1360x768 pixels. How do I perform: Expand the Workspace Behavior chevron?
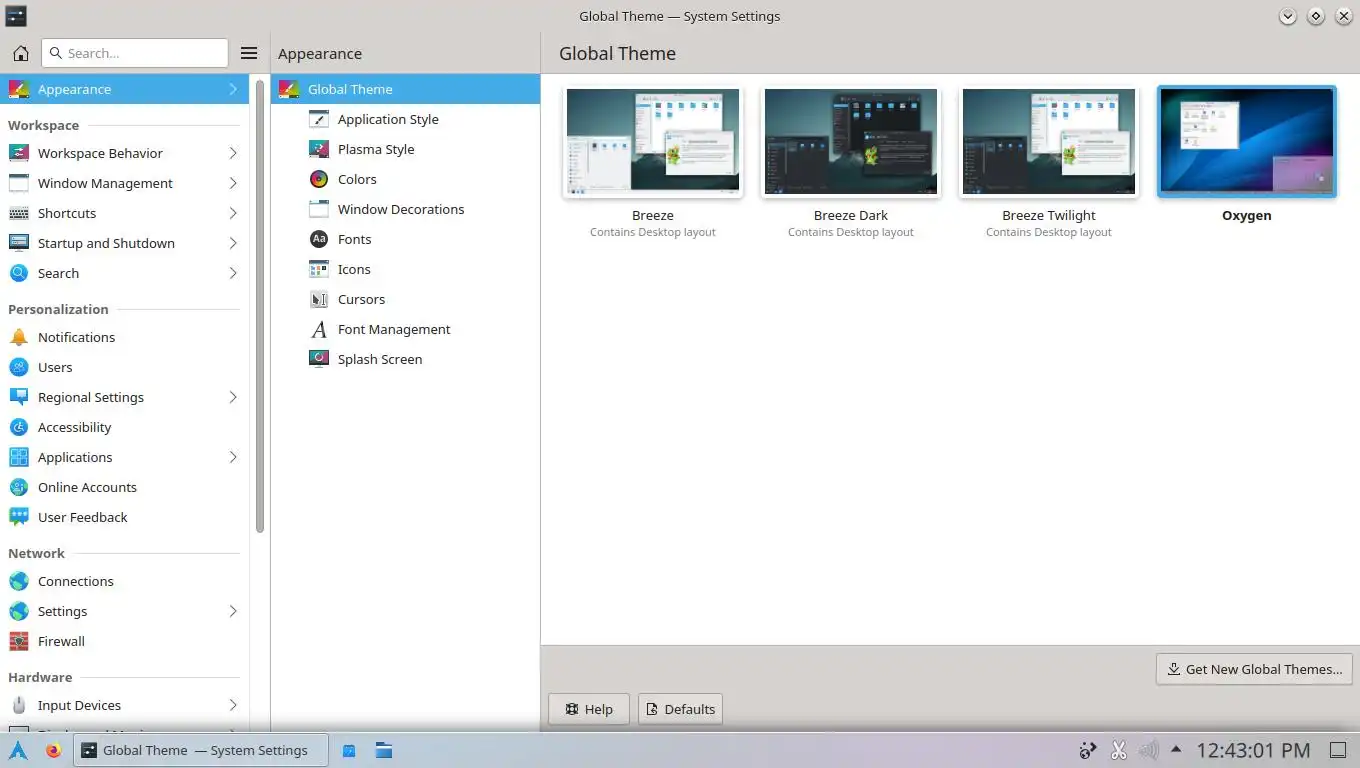point(233,153)
